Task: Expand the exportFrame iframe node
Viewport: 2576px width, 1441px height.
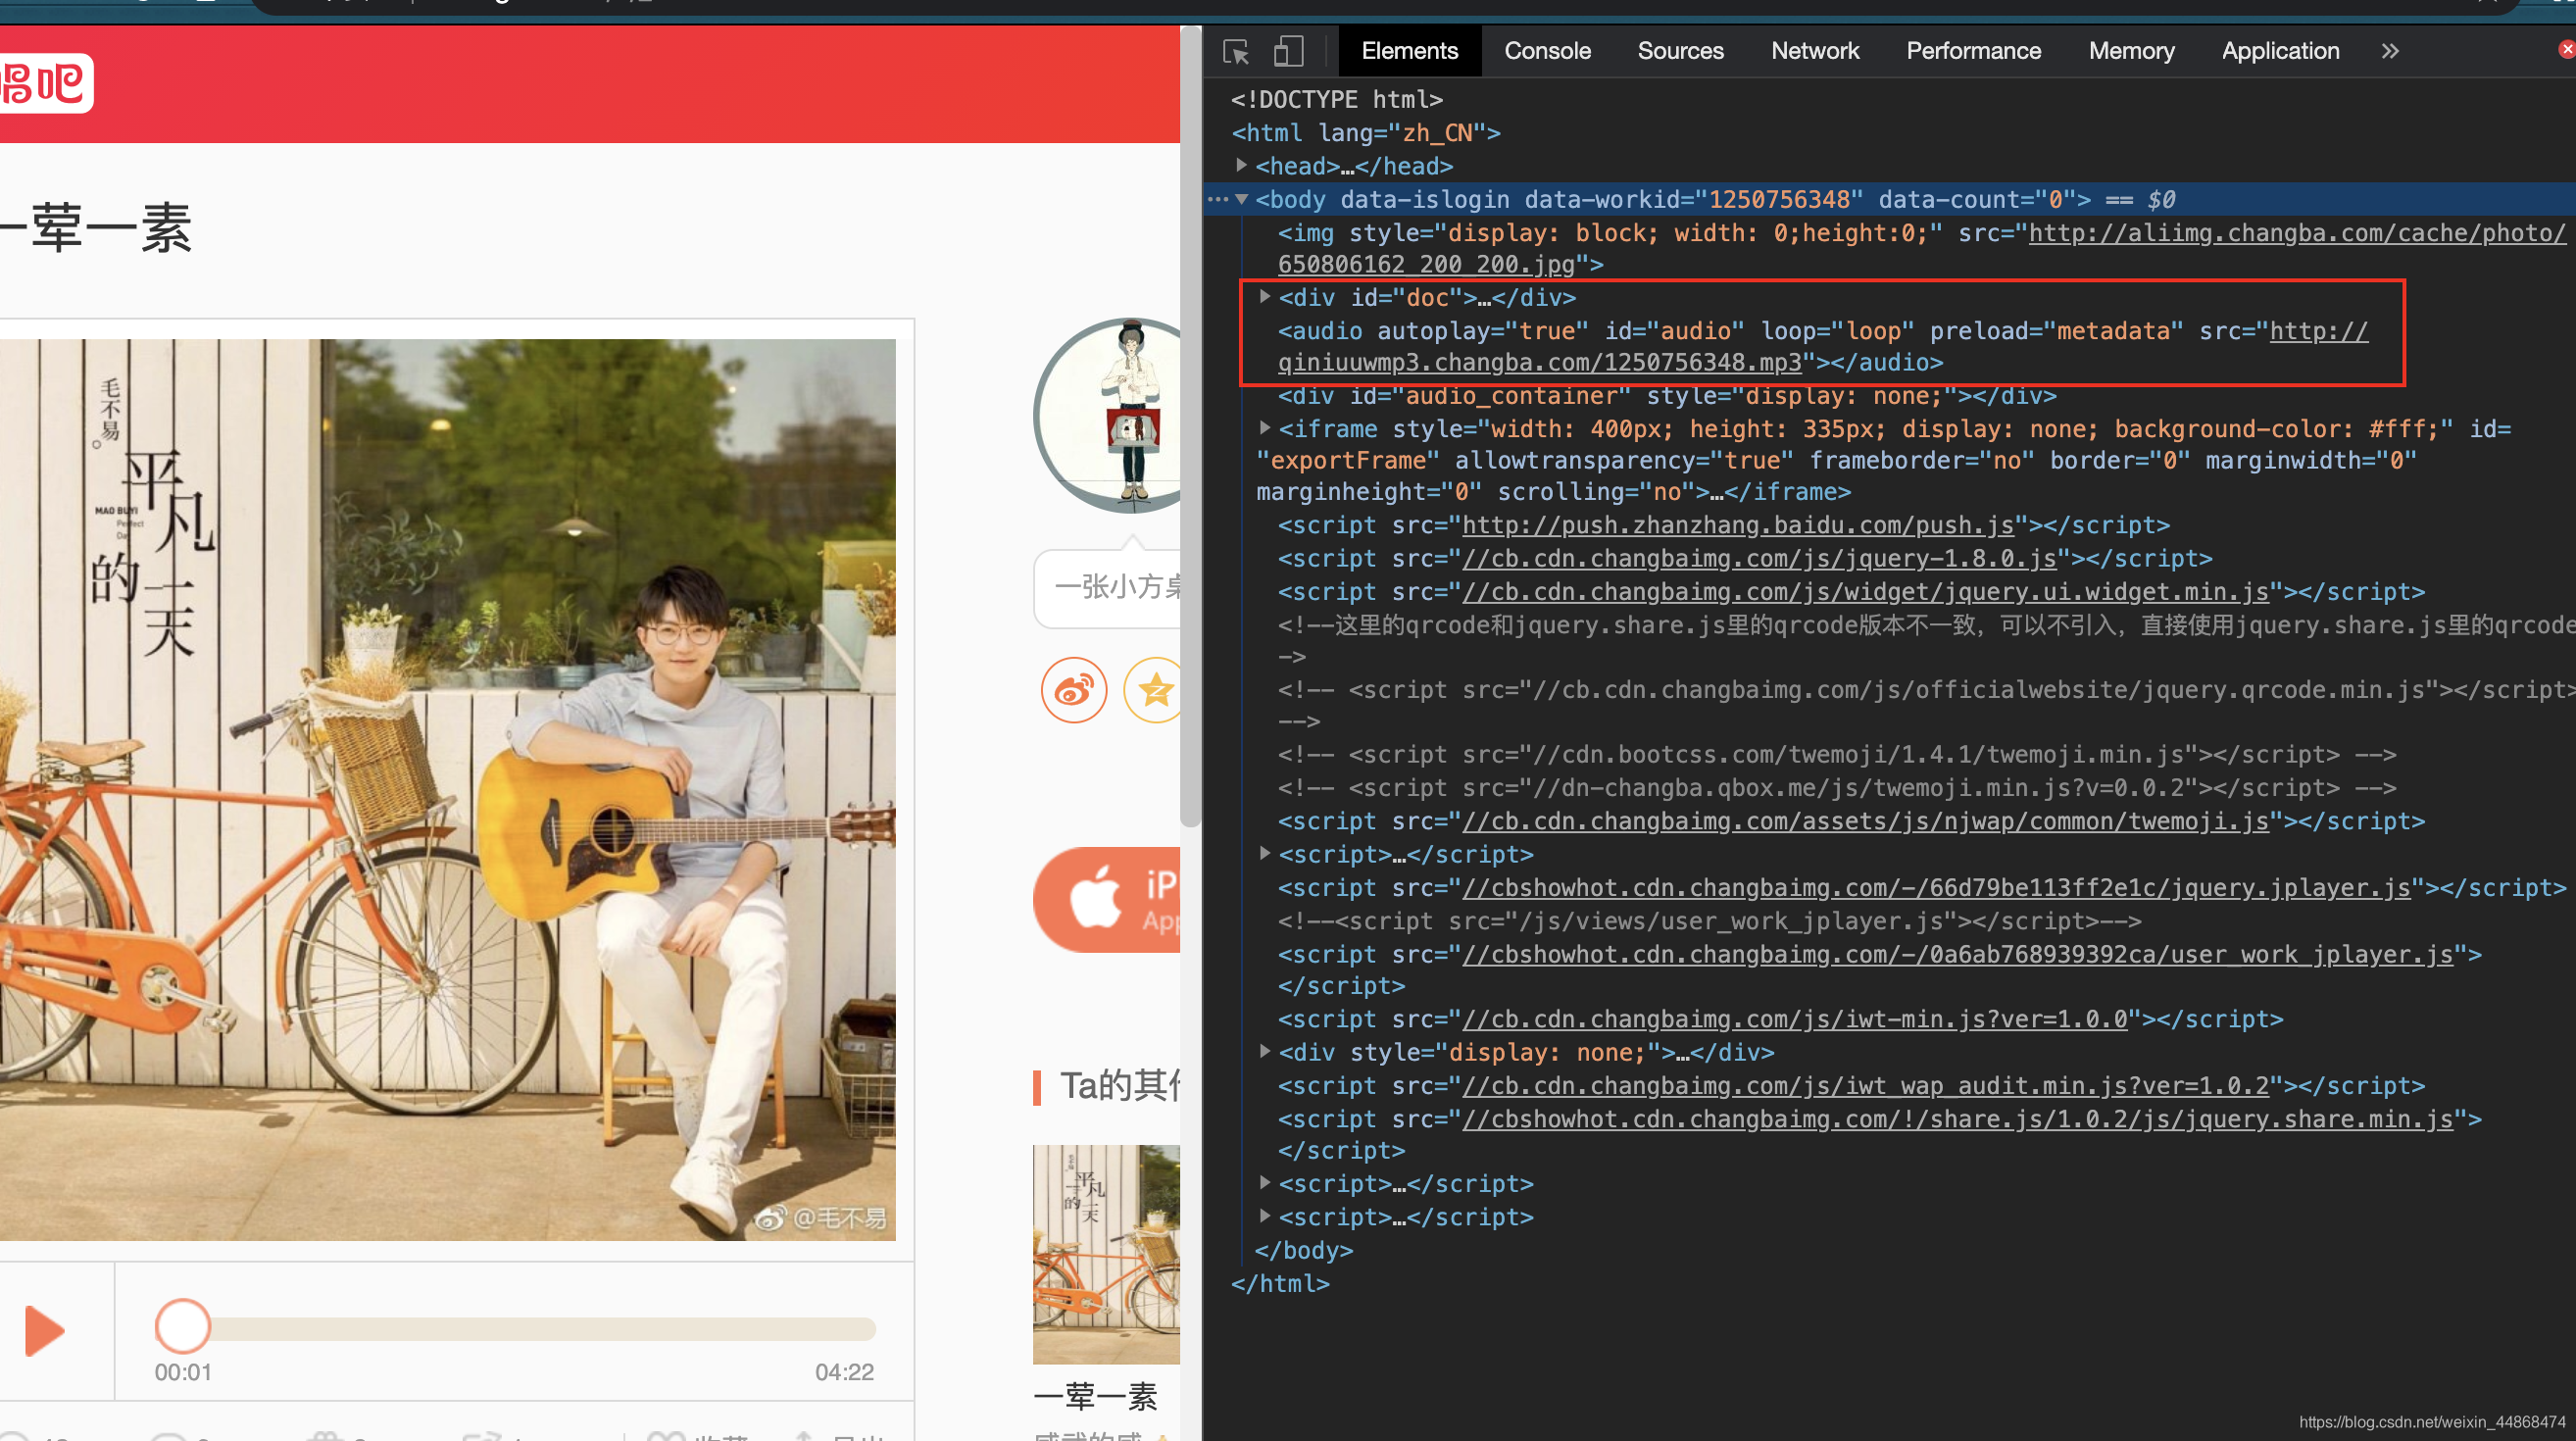Action: [x=1265, y=428]
